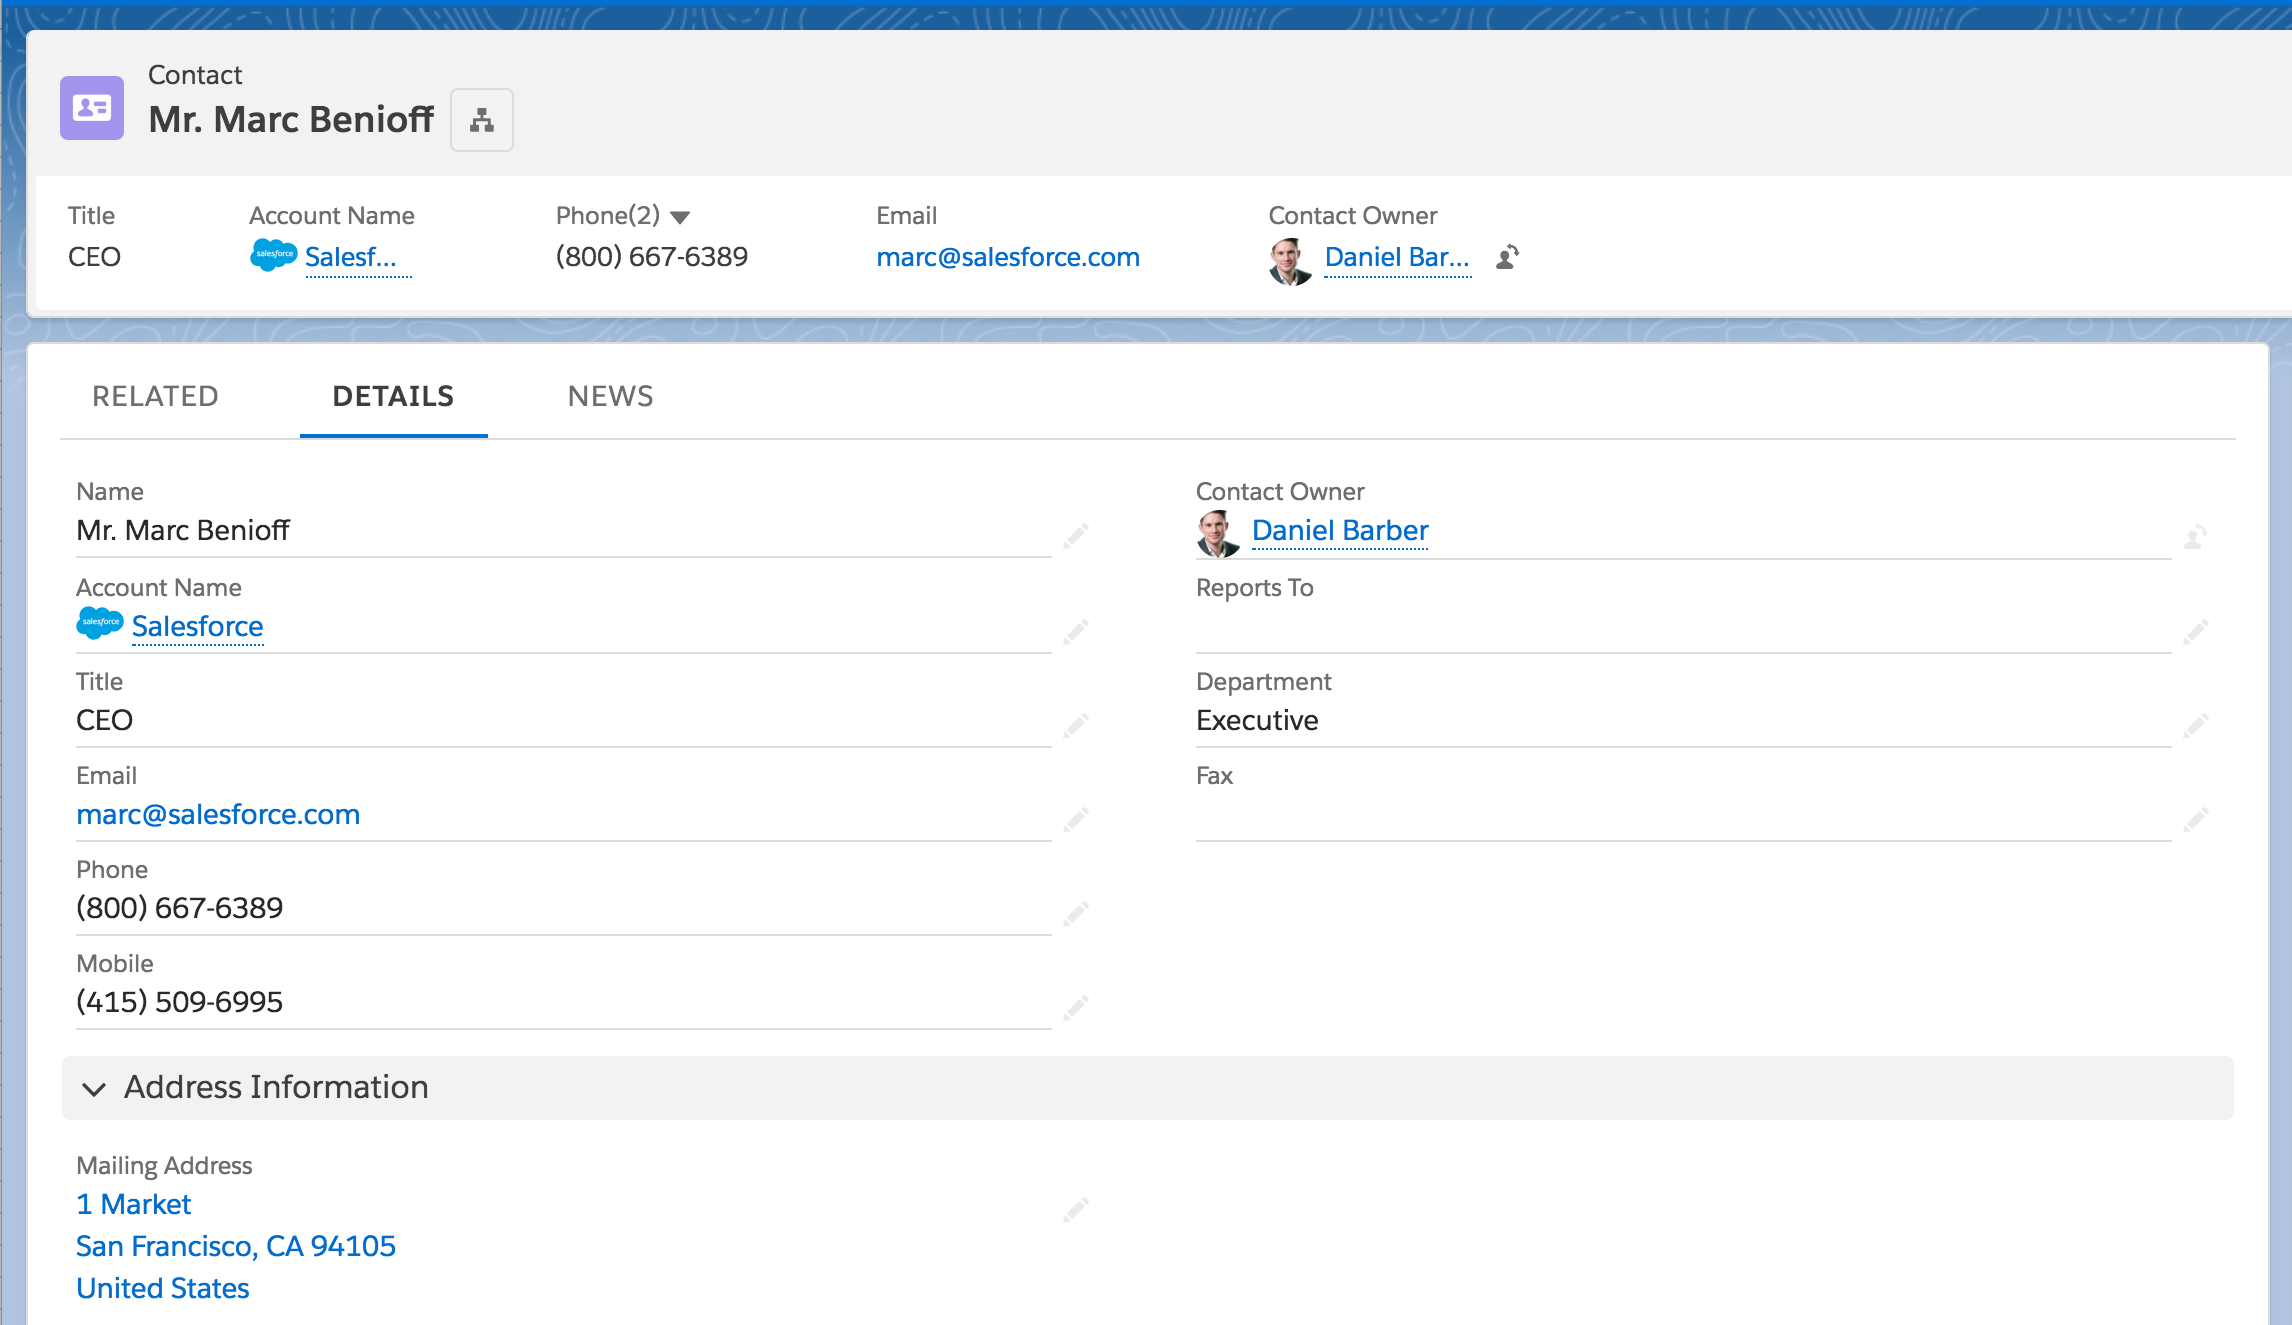Screen dimensions: 2292x1325
Task: Click marc@salesforce.com email in header
Action: click(1008, 257)
